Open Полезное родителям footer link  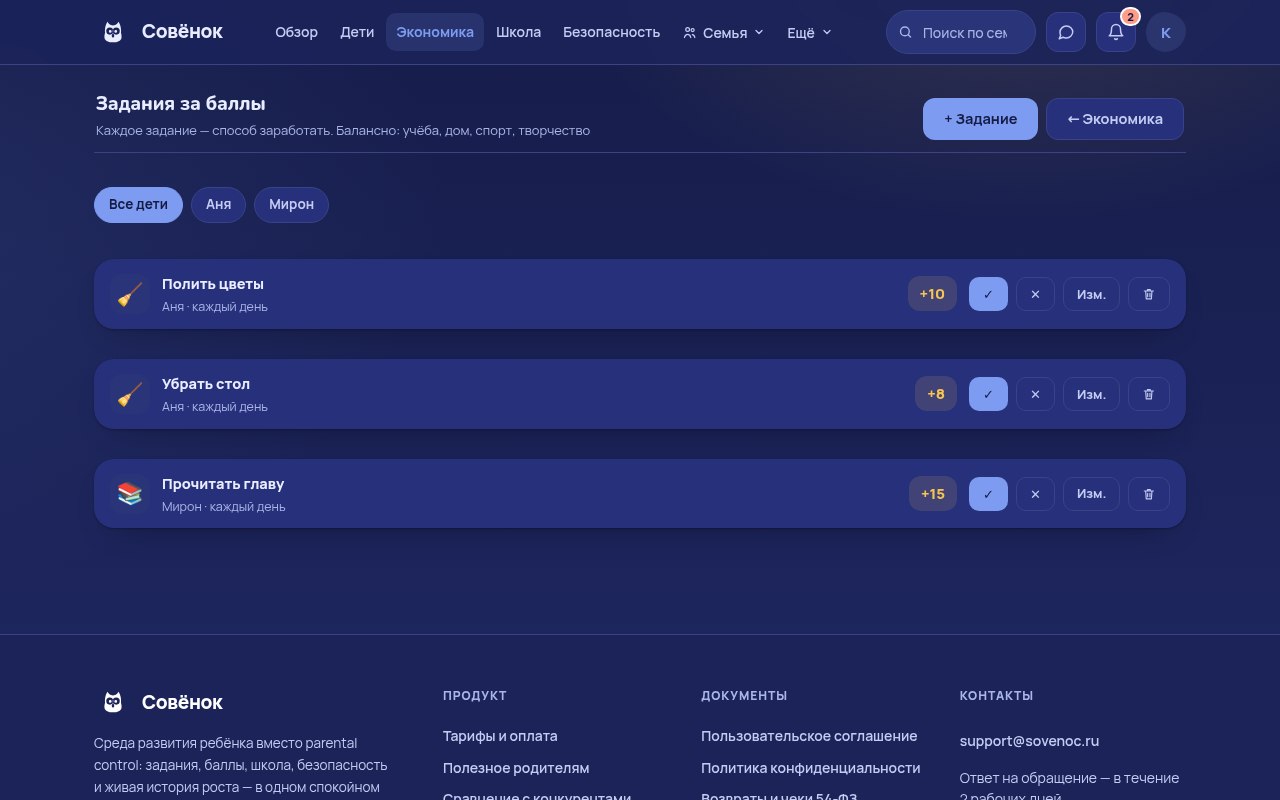(516, 768)
